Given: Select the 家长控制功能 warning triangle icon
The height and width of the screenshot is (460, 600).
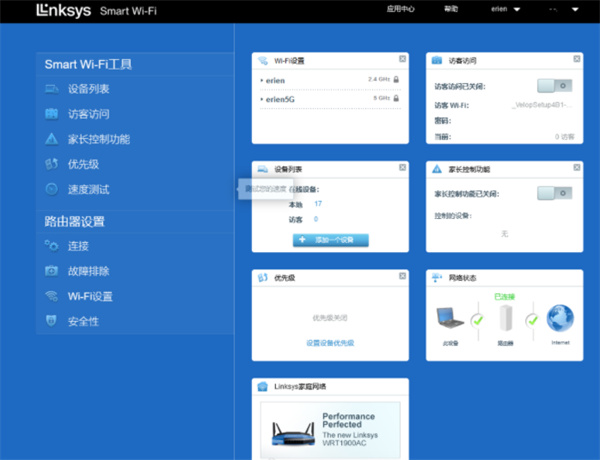Looking at the screenshot, I should coord(52,139).
